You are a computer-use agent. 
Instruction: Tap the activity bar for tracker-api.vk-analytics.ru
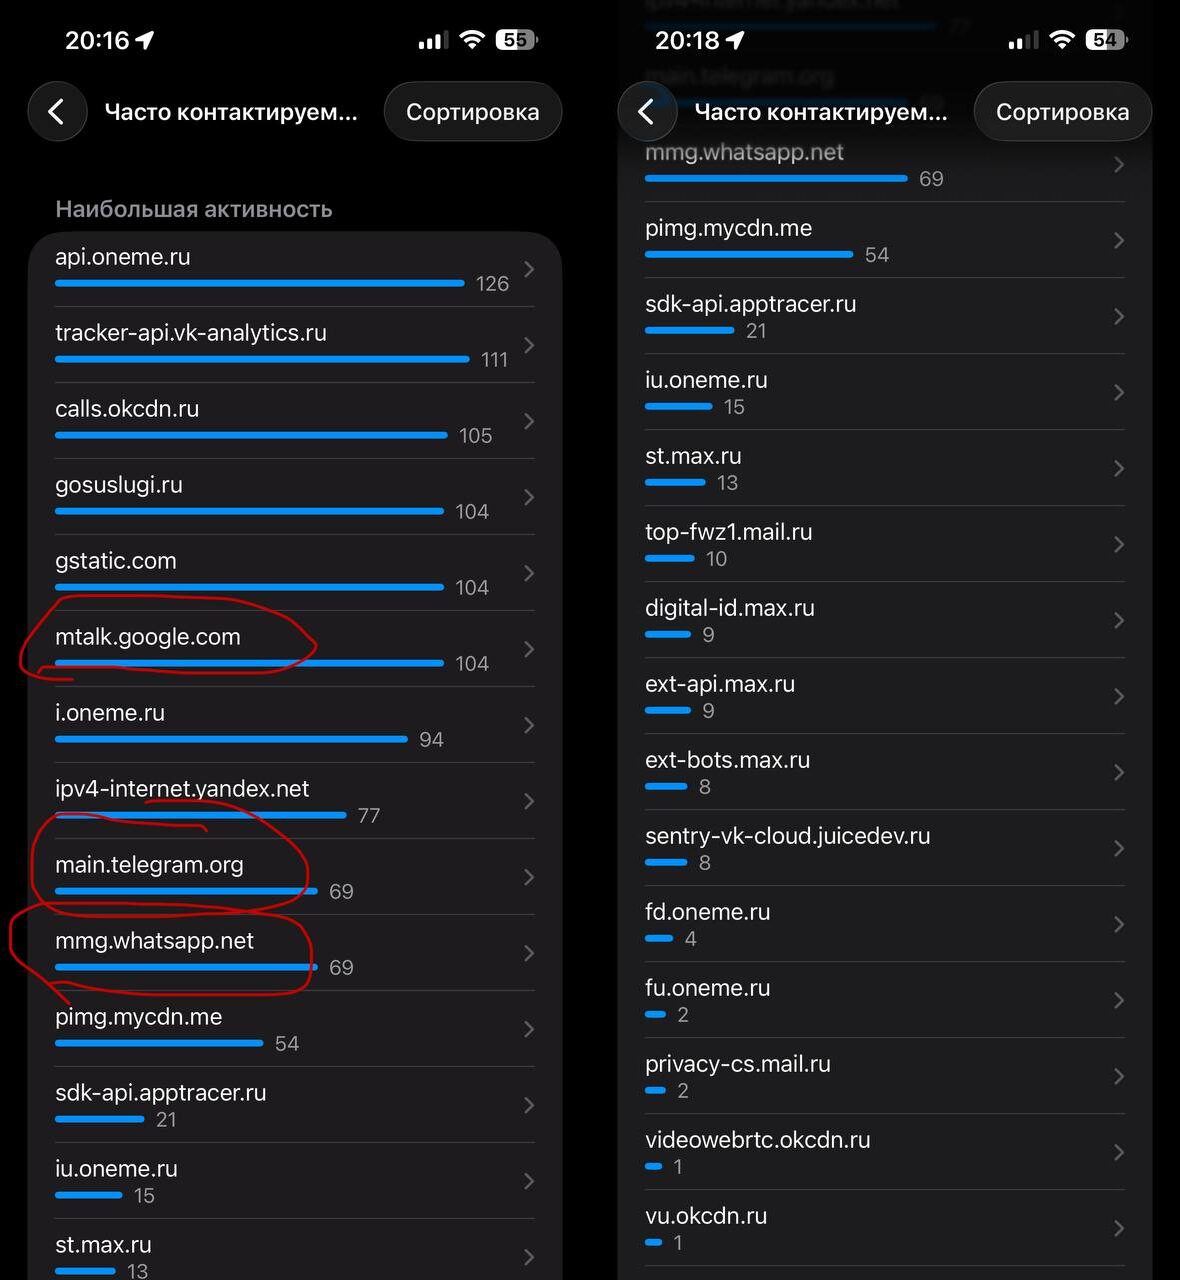point(262,359)
